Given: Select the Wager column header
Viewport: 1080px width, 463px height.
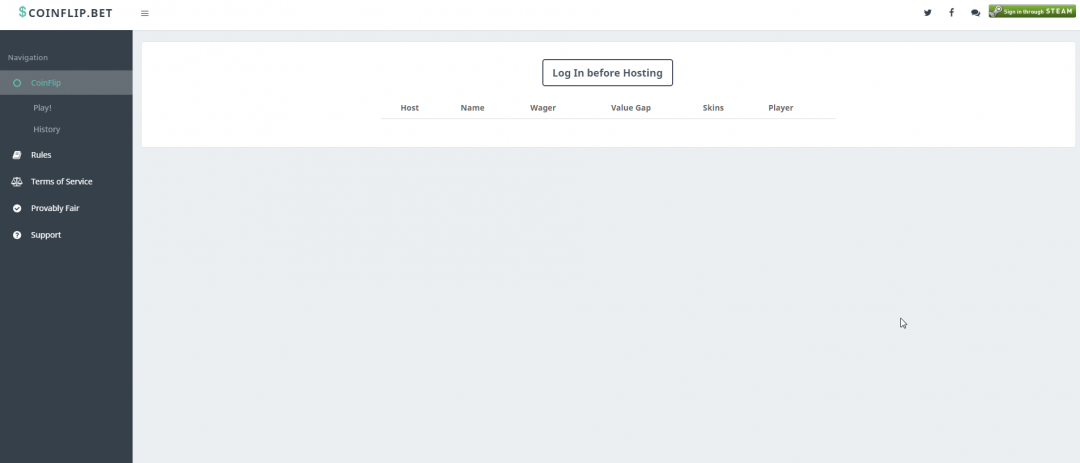Looking at the screenshot, I should [x=543, y=107].
